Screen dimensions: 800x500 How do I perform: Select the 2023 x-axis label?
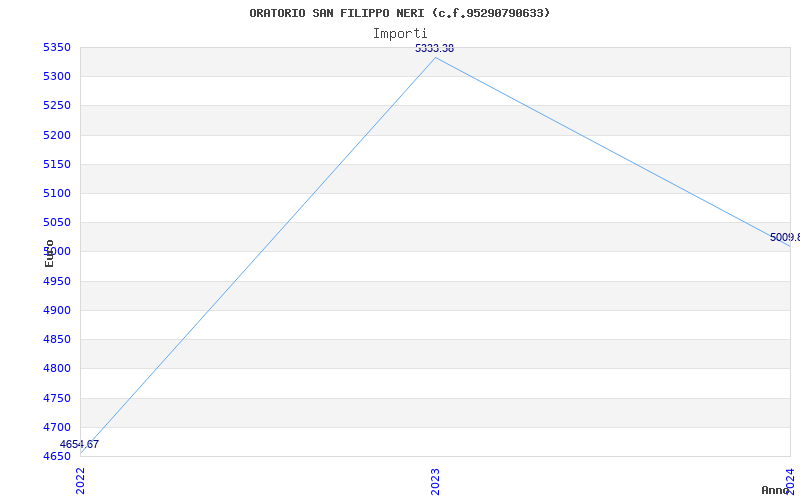435,481
